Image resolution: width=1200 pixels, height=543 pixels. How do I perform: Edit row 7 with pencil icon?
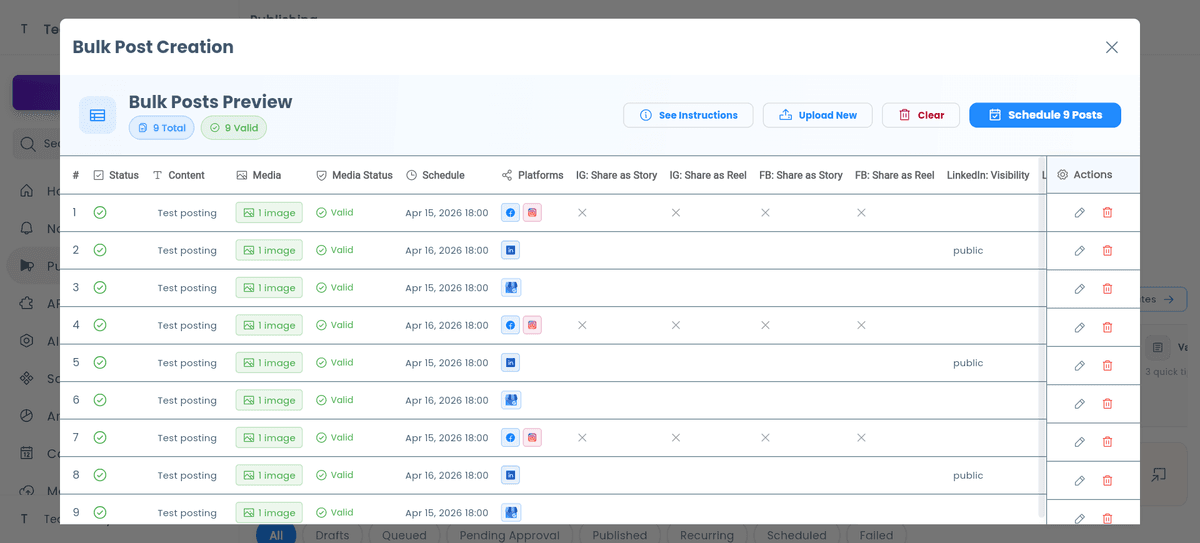[1079, 442]
